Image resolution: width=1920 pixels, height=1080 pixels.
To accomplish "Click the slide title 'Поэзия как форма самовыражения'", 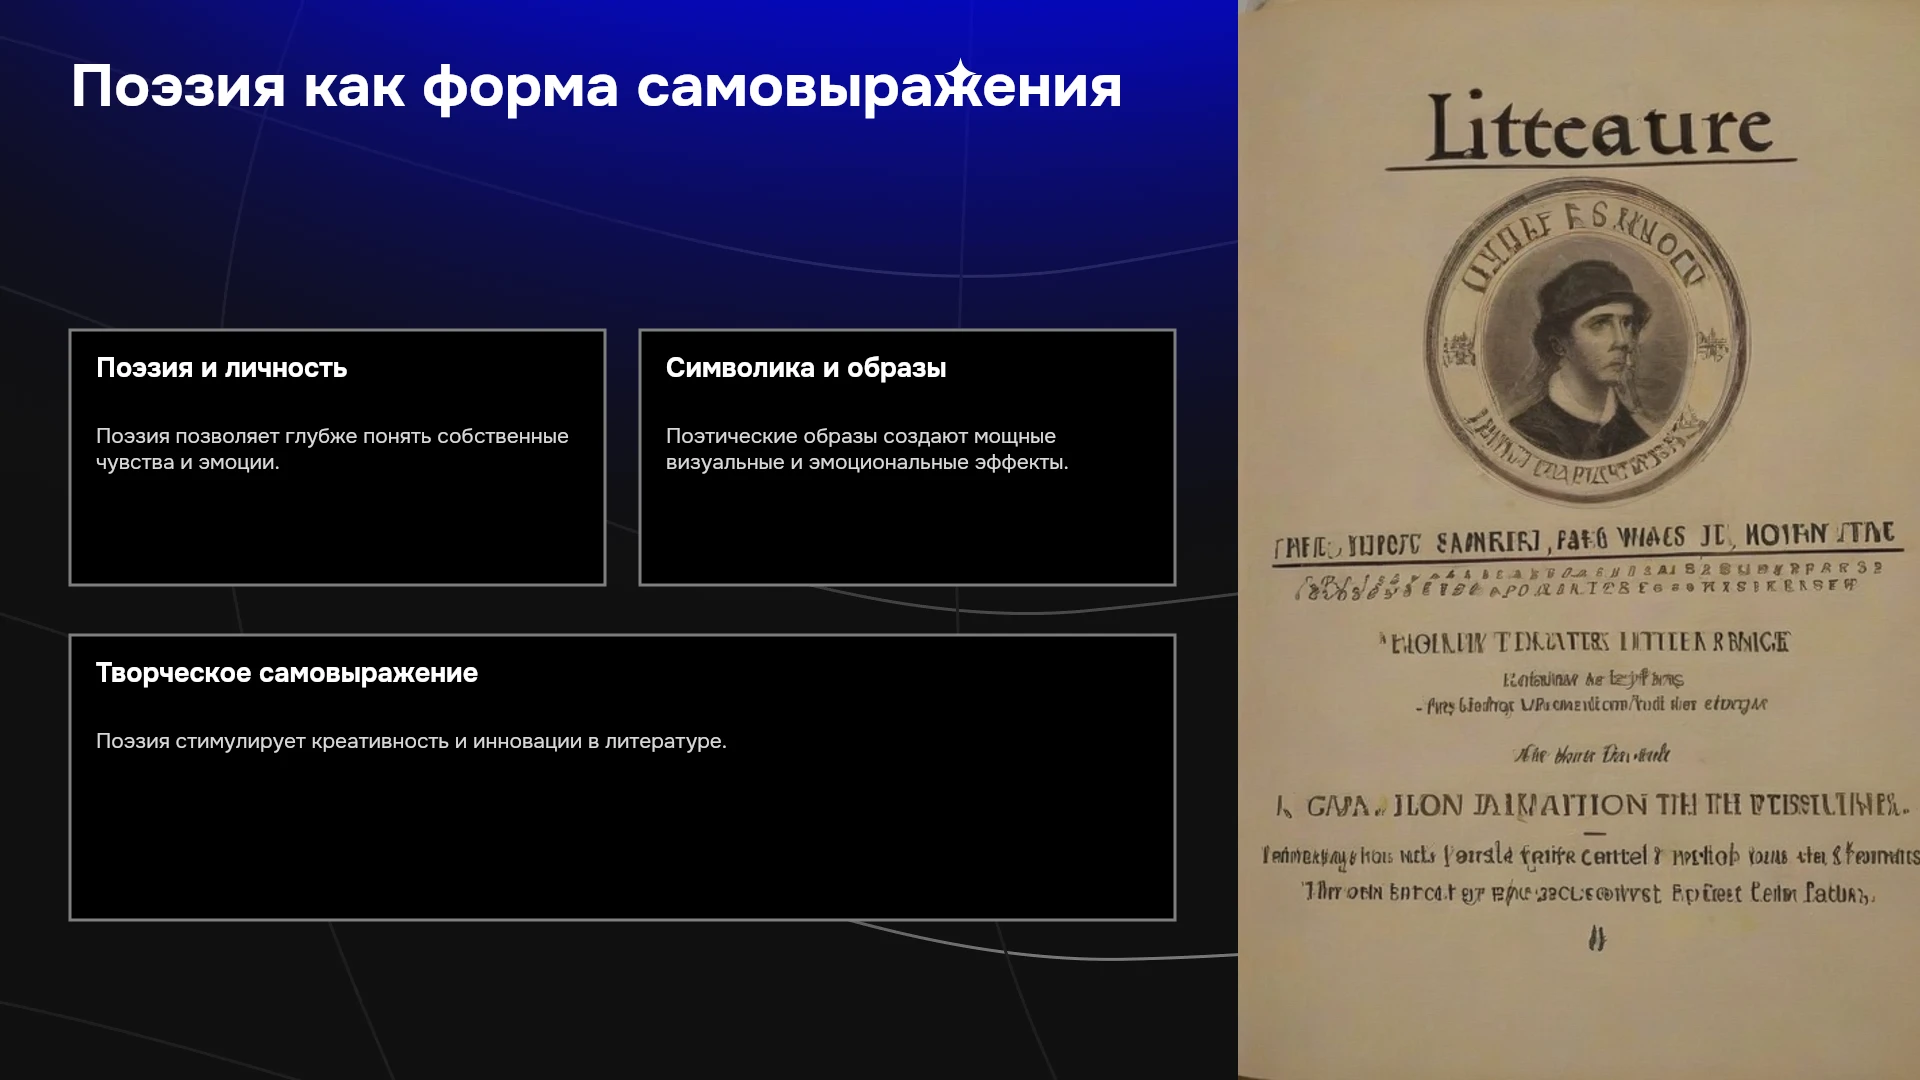I will [596, 87].
